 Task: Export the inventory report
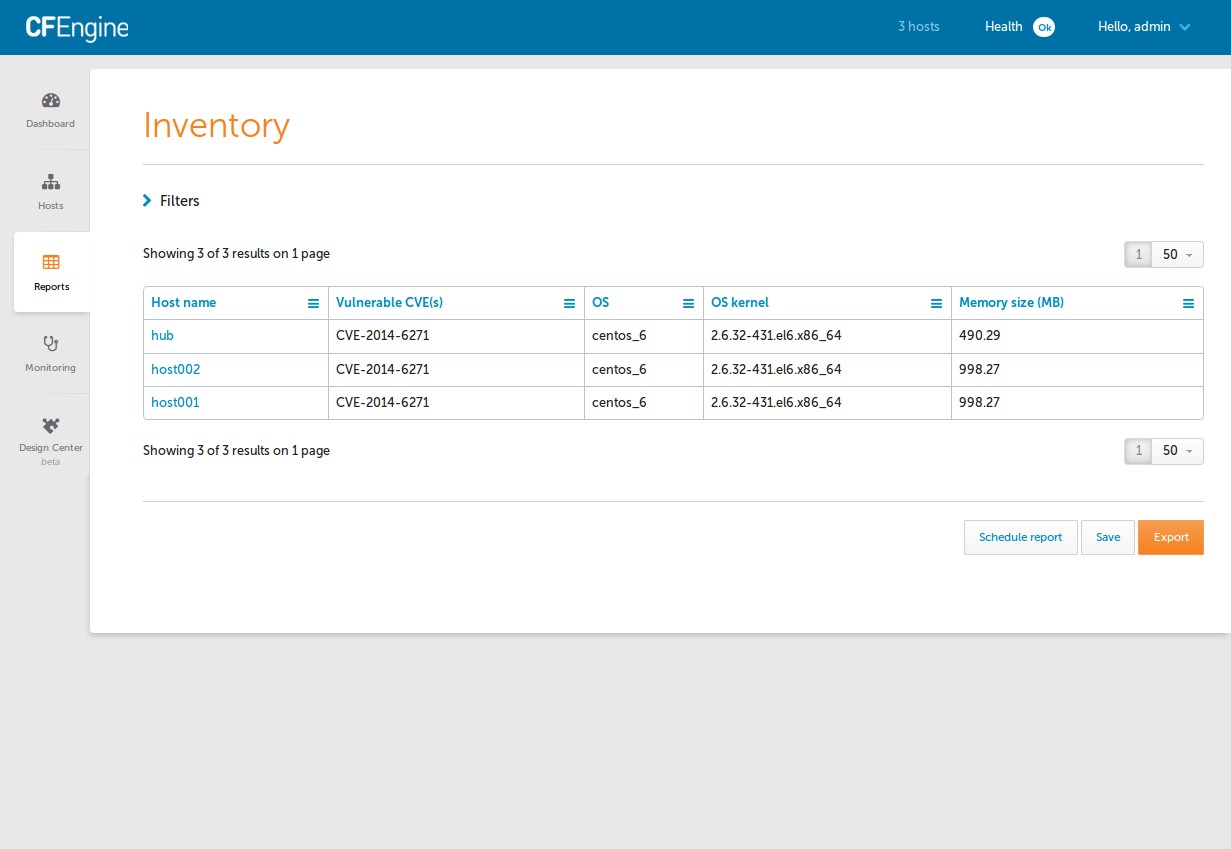(1170, 537)
